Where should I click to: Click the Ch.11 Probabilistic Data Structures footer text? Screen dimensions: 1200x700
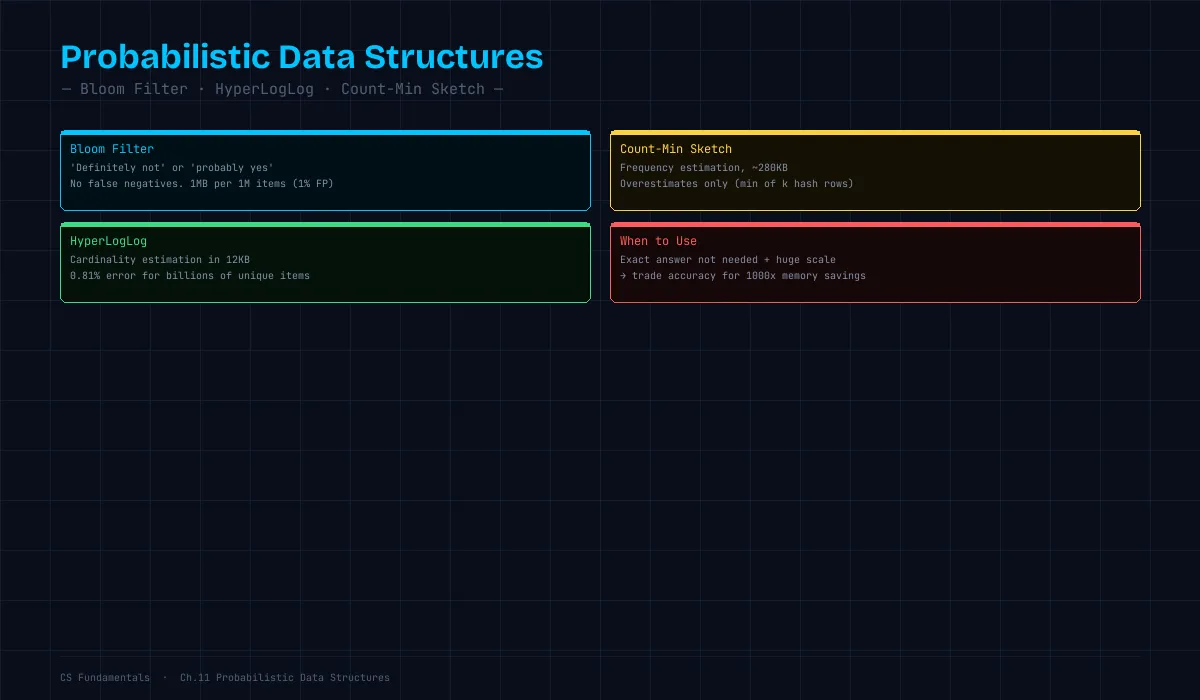[285, 678]
